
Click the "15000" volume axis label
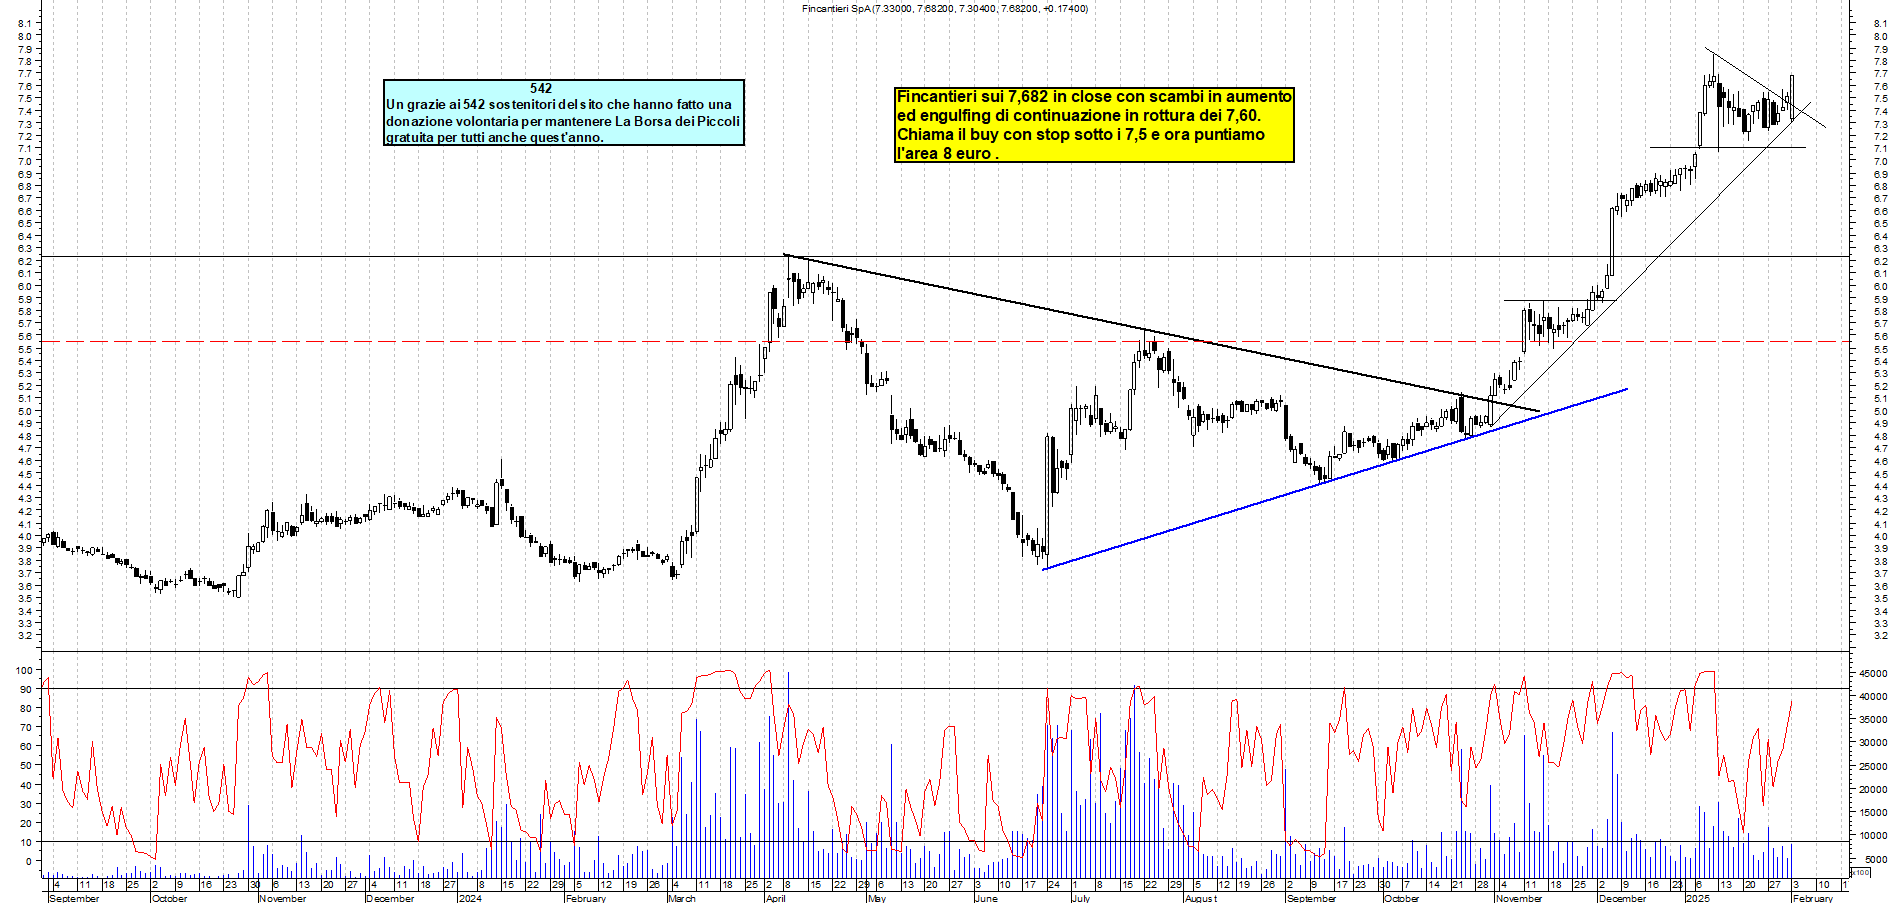click(1873, 813)
